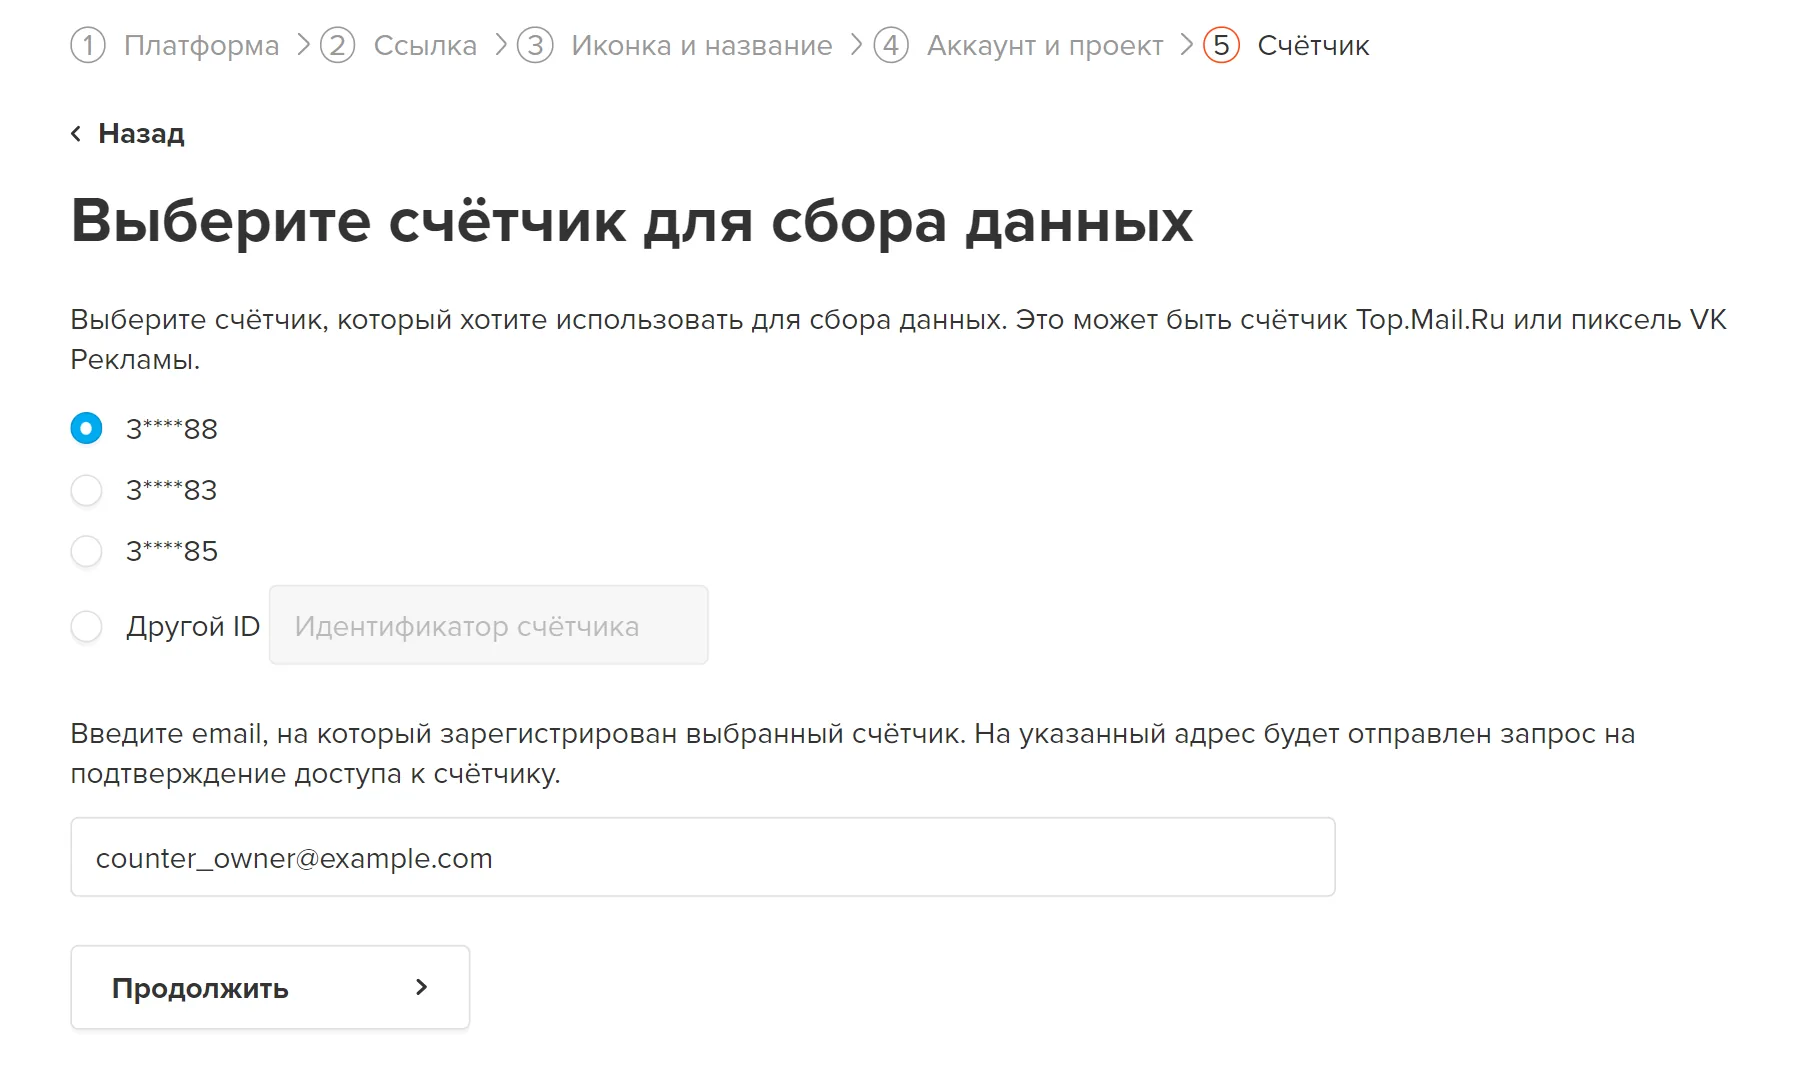Image resolution: width=1800 pixels, height=1071 pixels.
Task: Open the Аккаунт и проект step
Action: tap(1045, 45)
